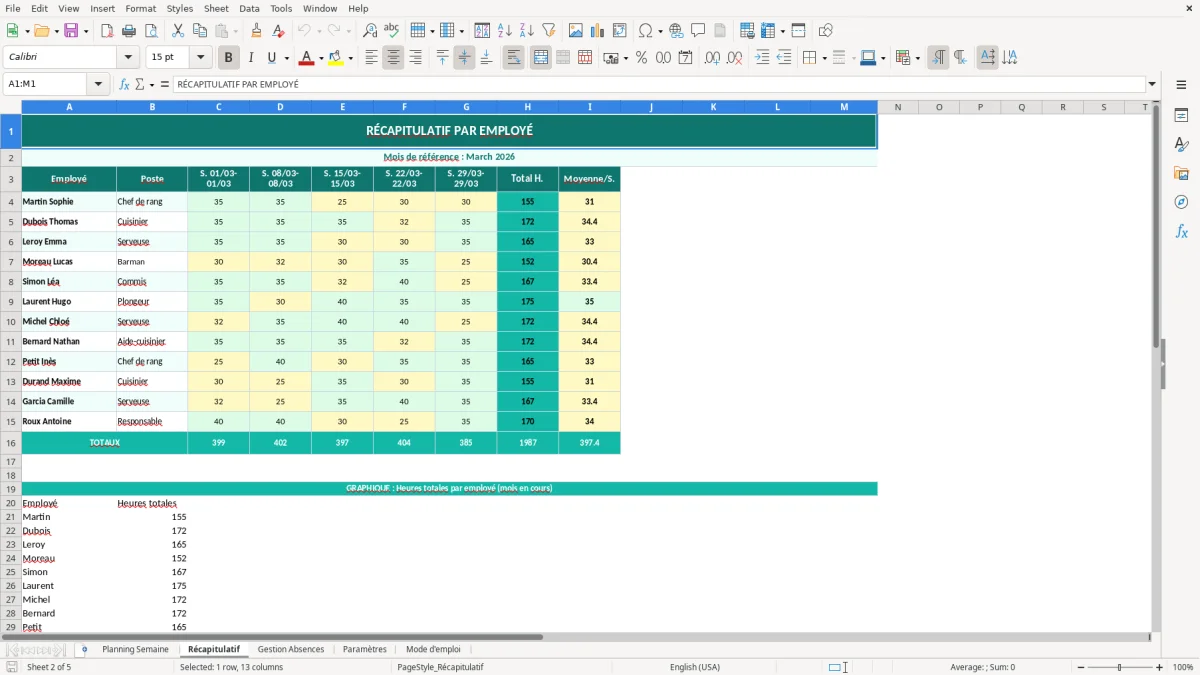Toggle Center Horizontally alignment
The image size is (1200, 675).
[393, 58]
